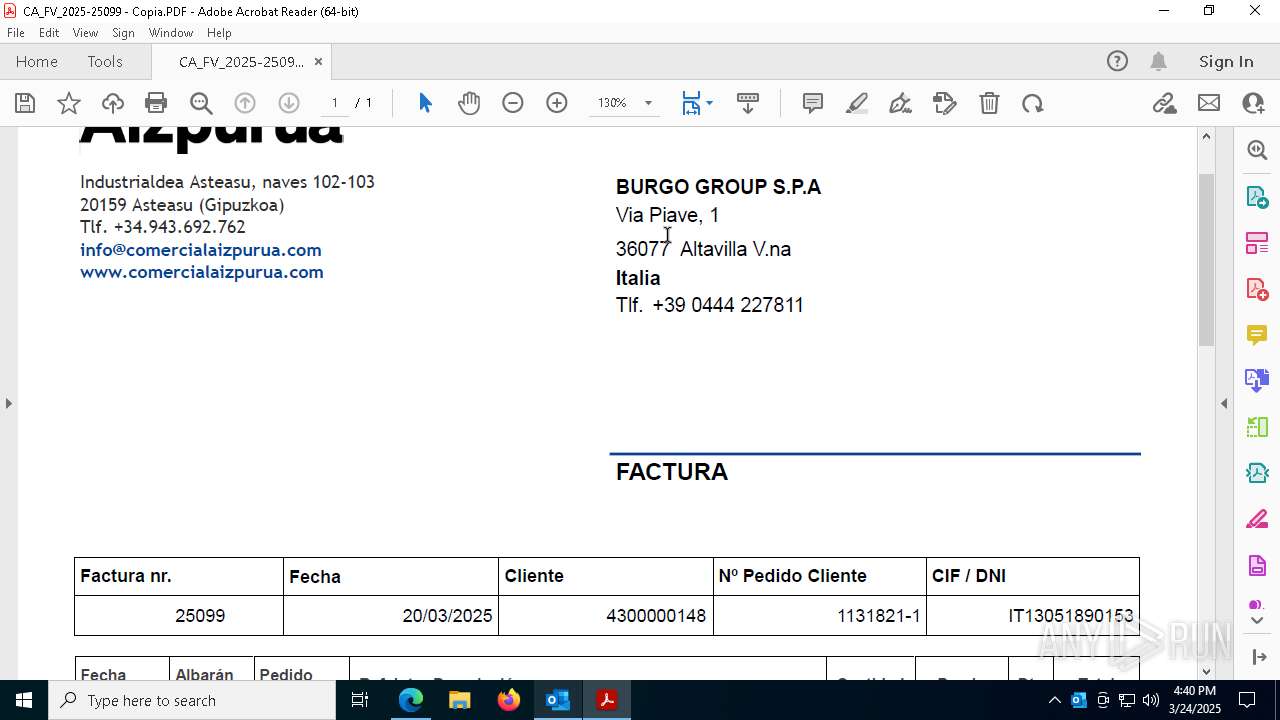This screenshot has height=720, width=1280.
Task: Switch to the Home tab
Action: (37, 61)
